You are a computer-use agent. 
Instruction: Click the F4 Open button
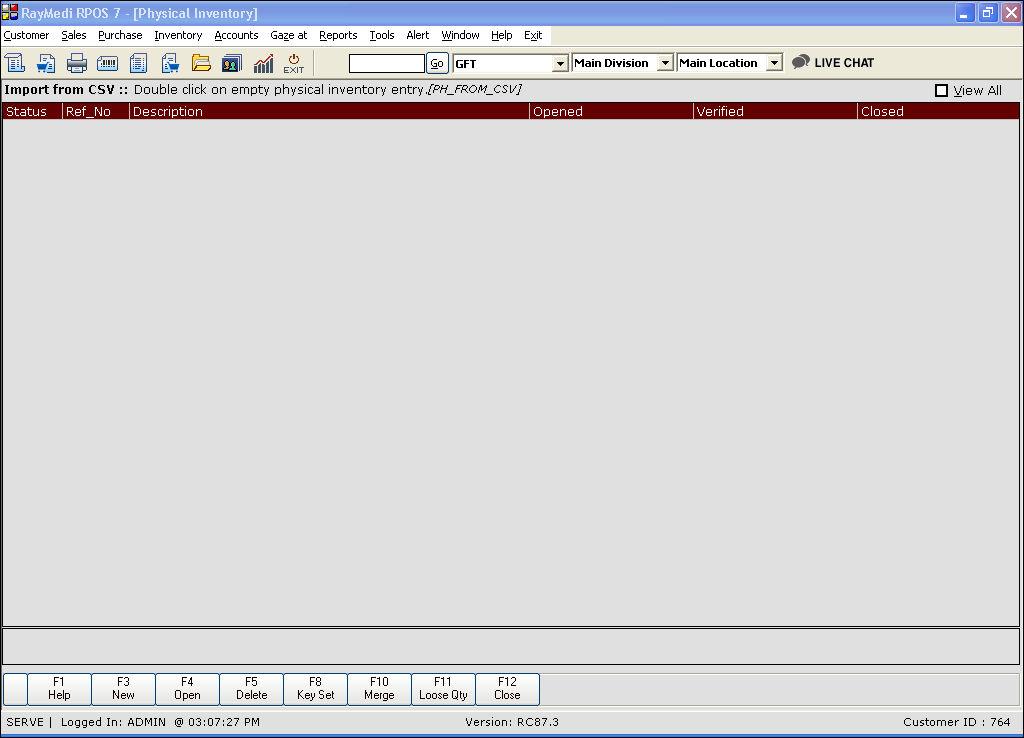[187, 689]
